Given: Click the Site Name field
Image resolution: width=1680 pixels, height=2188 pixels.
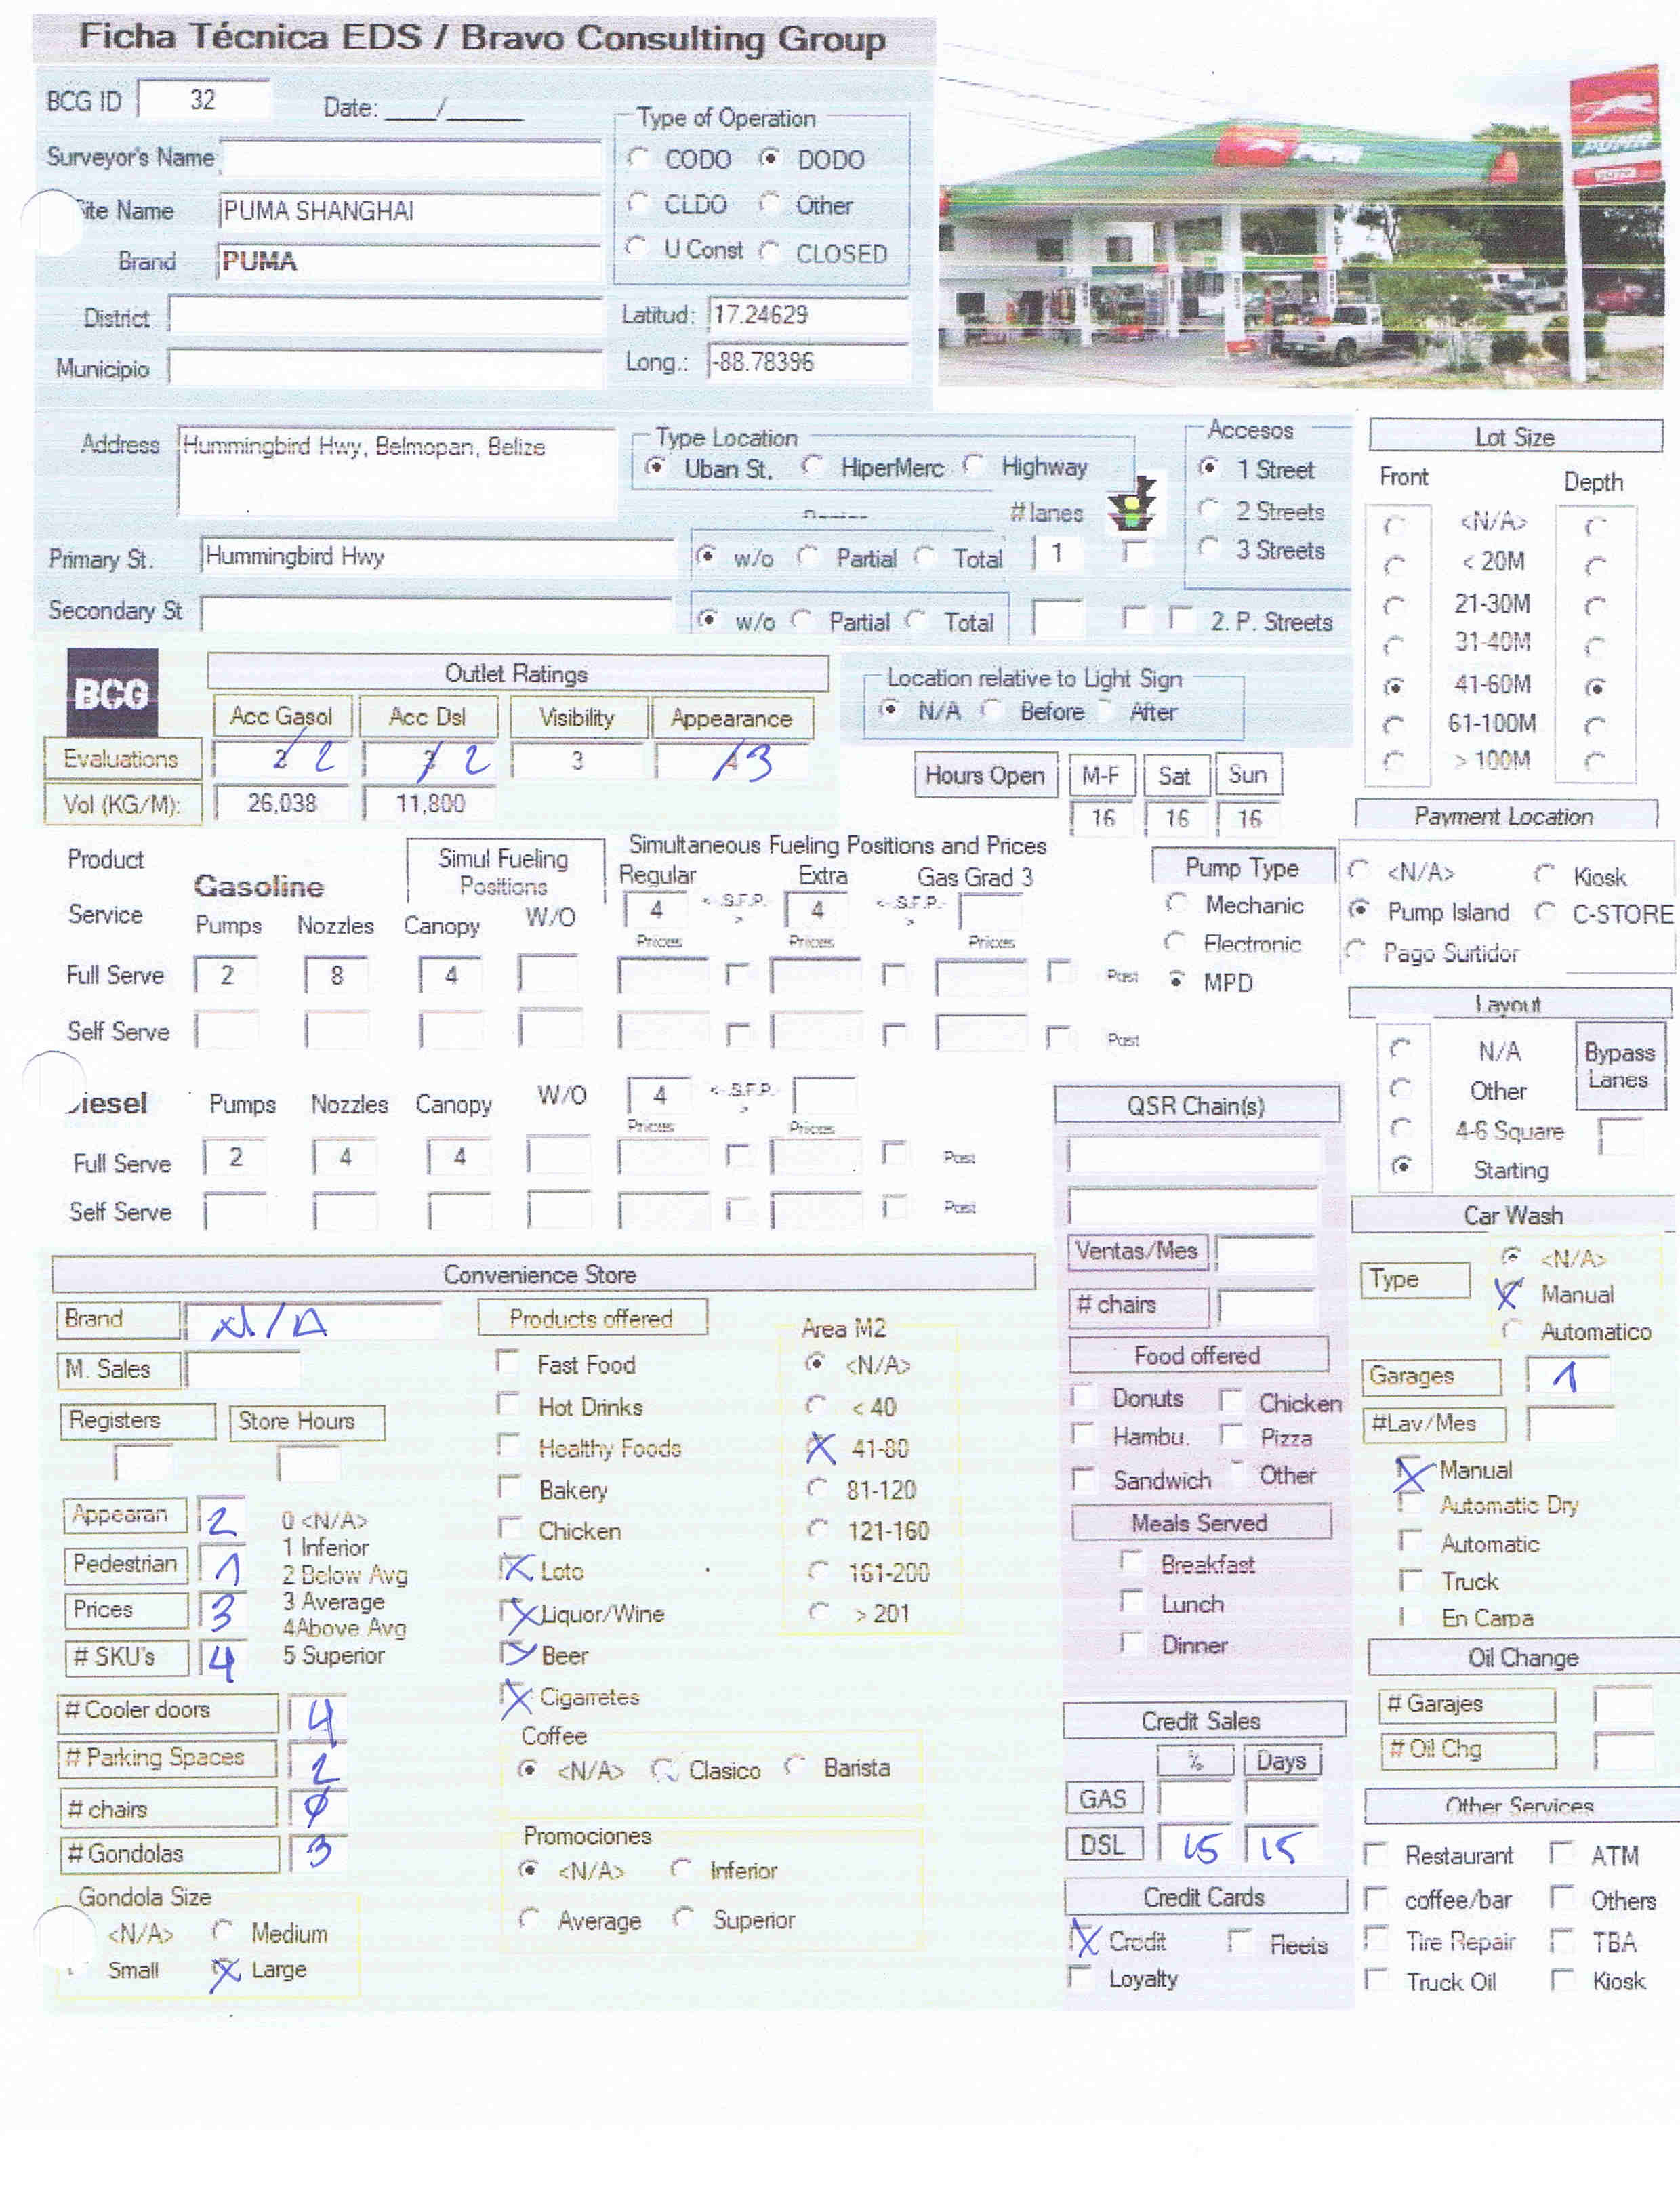Looking at the screenshot, I should pyautogui.click(x=409, y=212).
